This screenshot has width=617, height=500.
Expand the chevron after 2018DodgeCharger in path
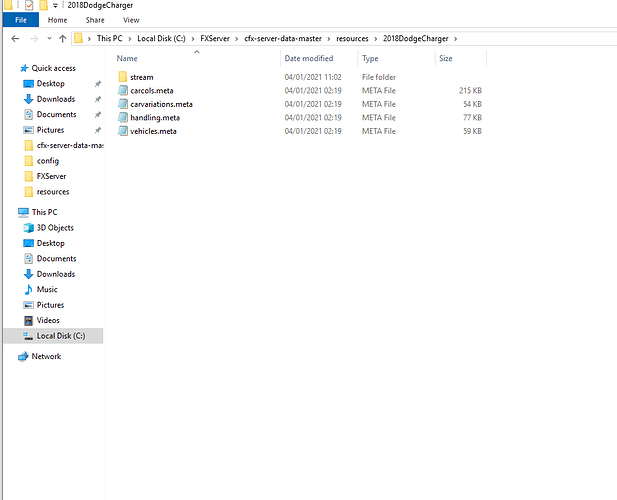coord(456,39)
